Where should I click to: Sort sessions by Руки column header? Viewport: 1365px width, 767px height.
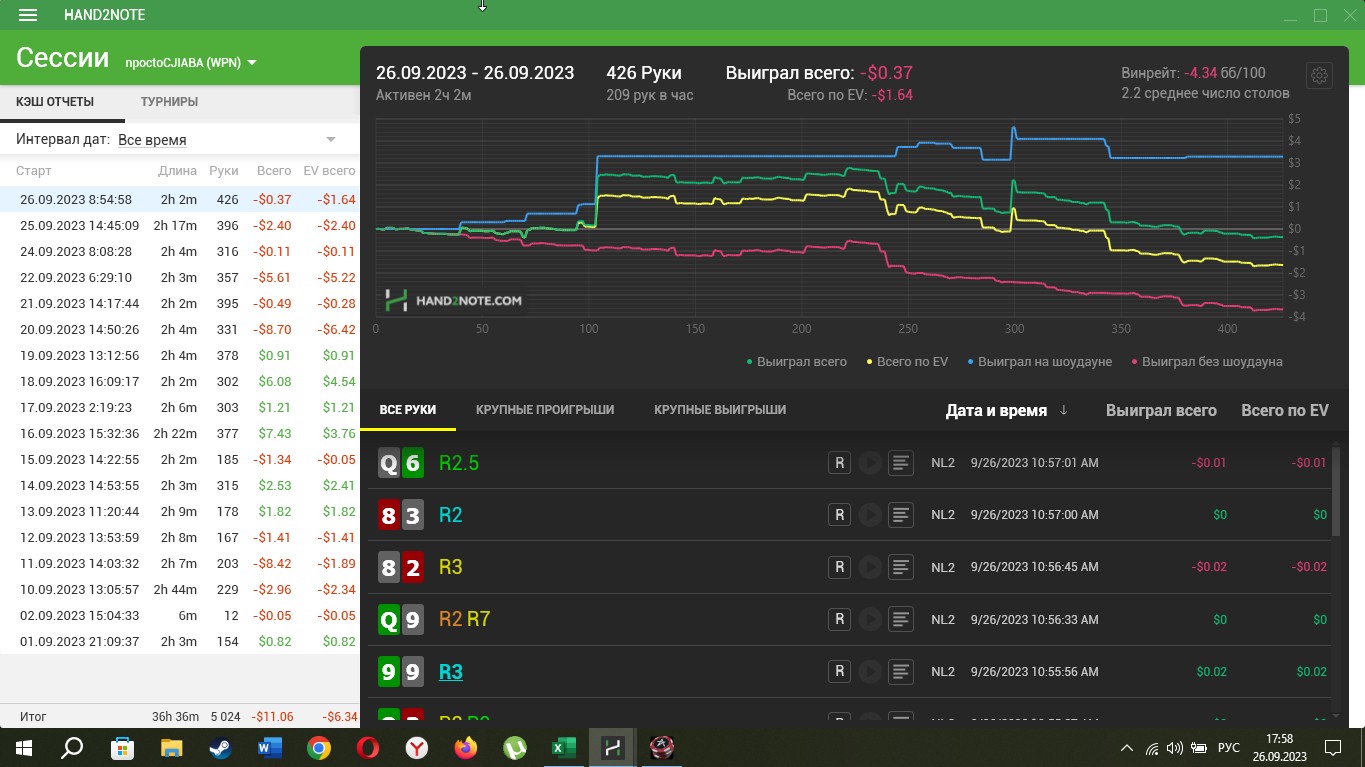point(224,171)
